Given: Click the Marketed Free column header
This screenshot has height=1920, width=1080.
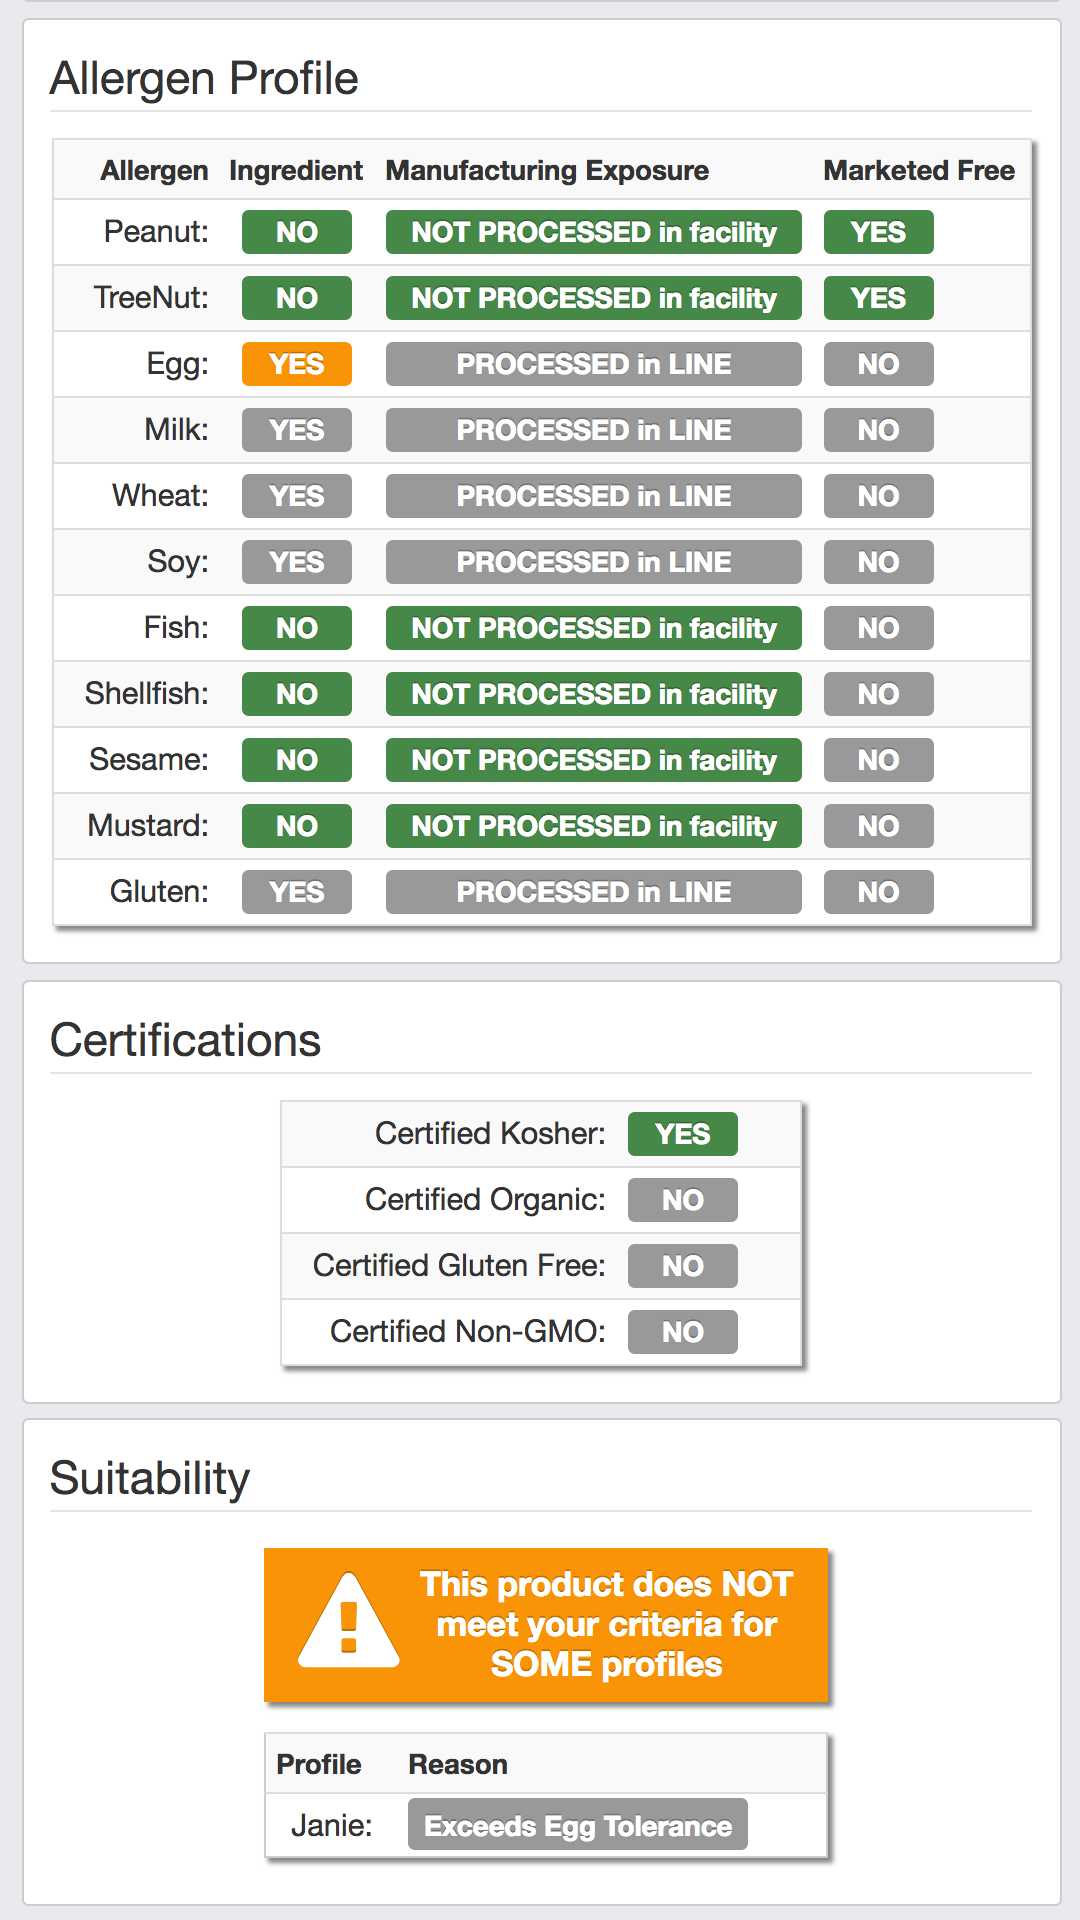Looking at the screenshot, I should pyautogui.click(x=919, y=171).
